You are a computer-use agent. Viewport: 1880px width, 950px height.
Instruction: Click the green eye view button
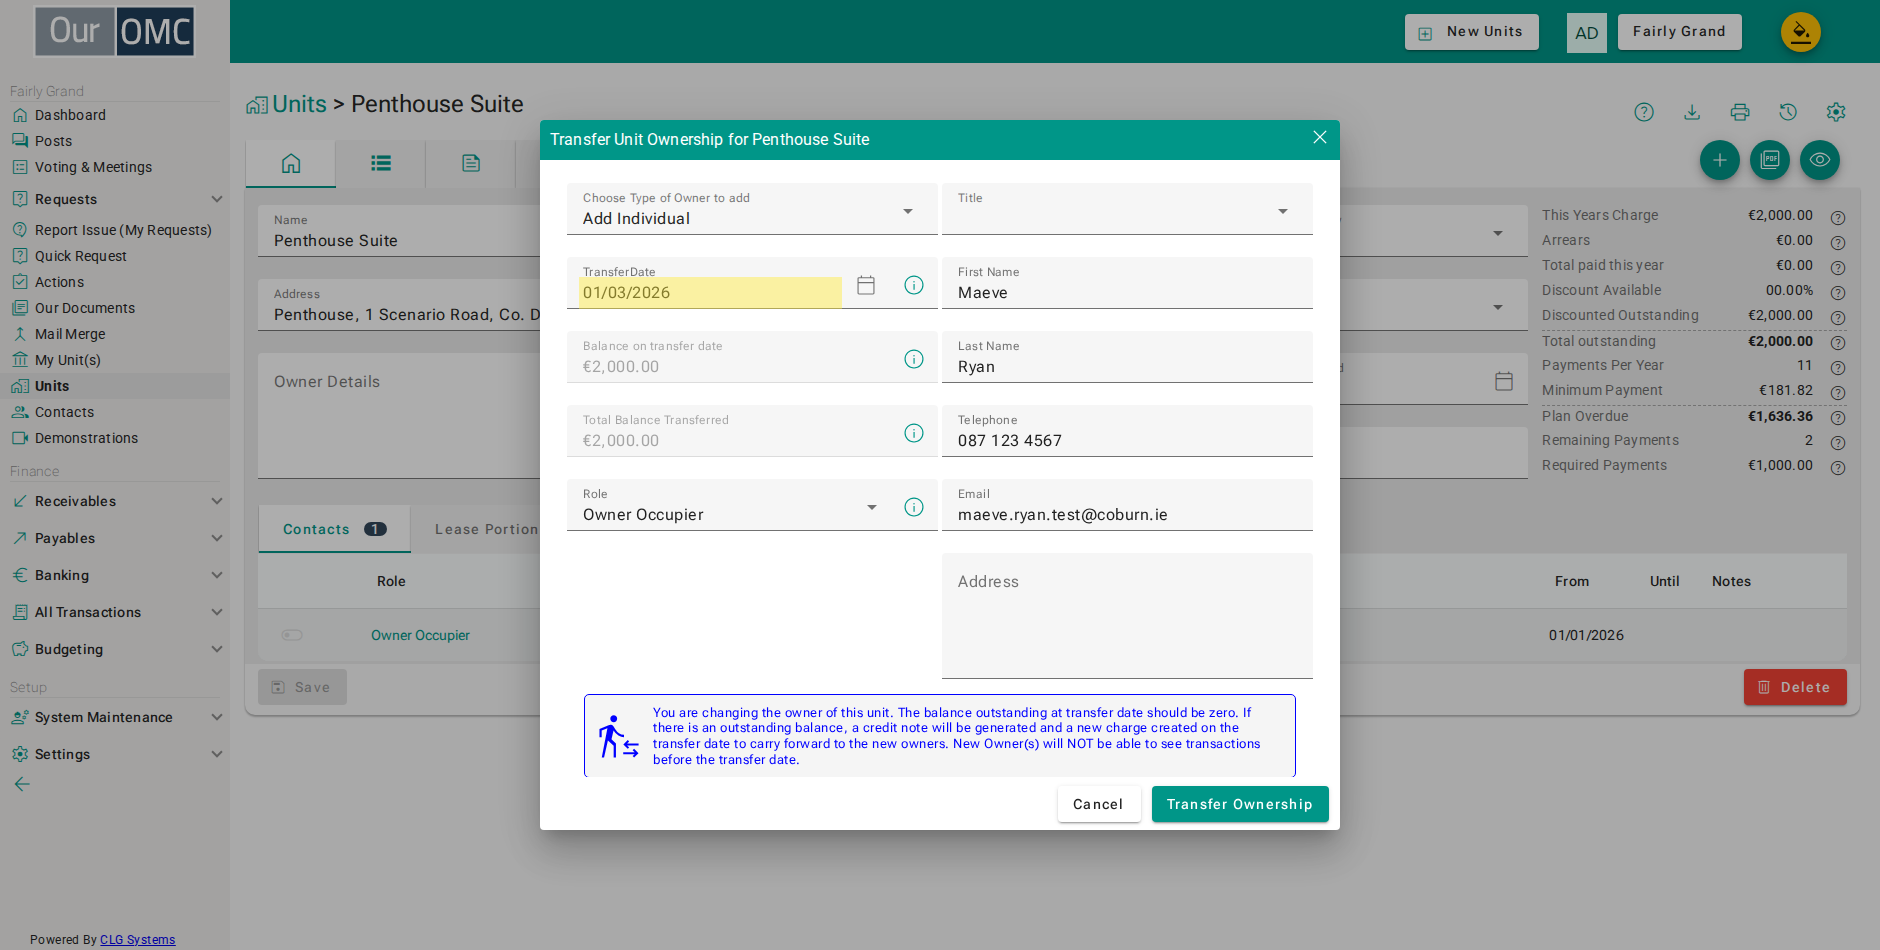pyautogui.click(x=1820, y=160)
